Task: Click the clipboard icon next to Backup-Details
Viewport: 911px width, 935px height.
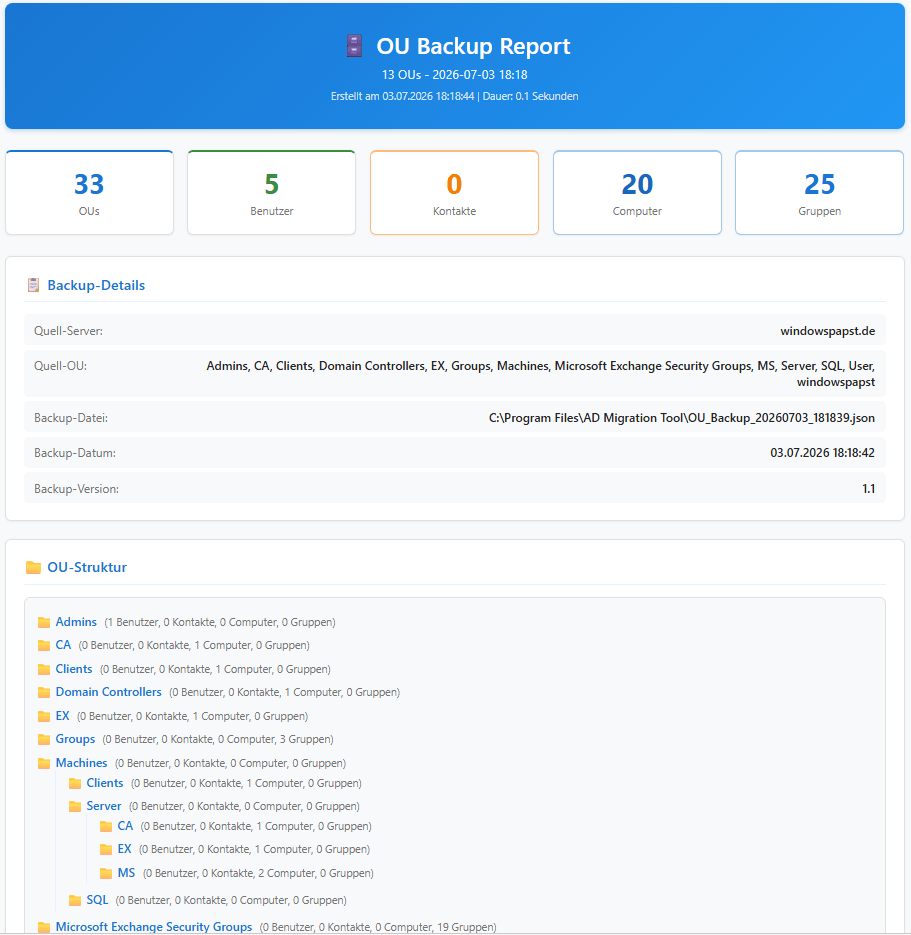Action: click(x=33, y=285)
